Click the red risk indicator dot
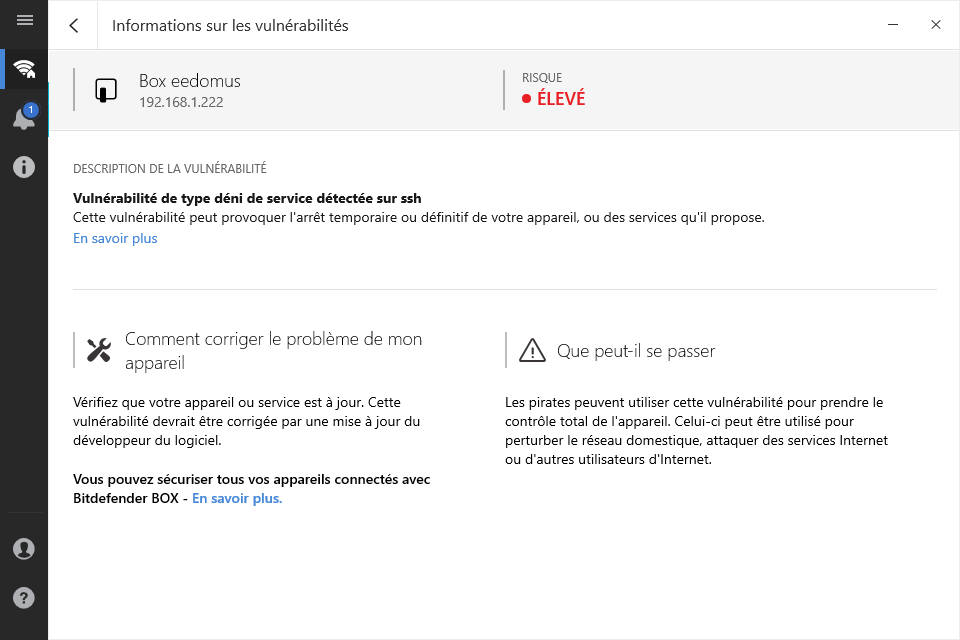 coord(526,99)
